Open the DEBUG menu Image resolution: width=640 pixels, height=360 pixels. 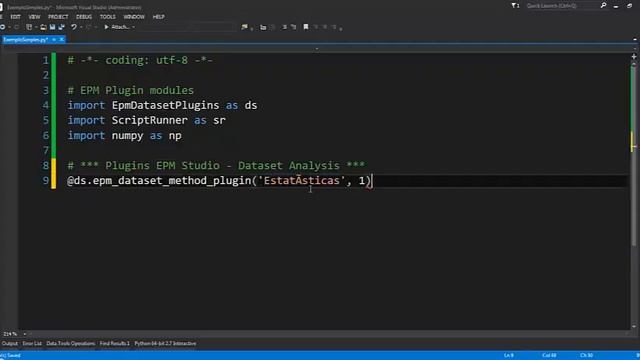(x=84, y=17)
